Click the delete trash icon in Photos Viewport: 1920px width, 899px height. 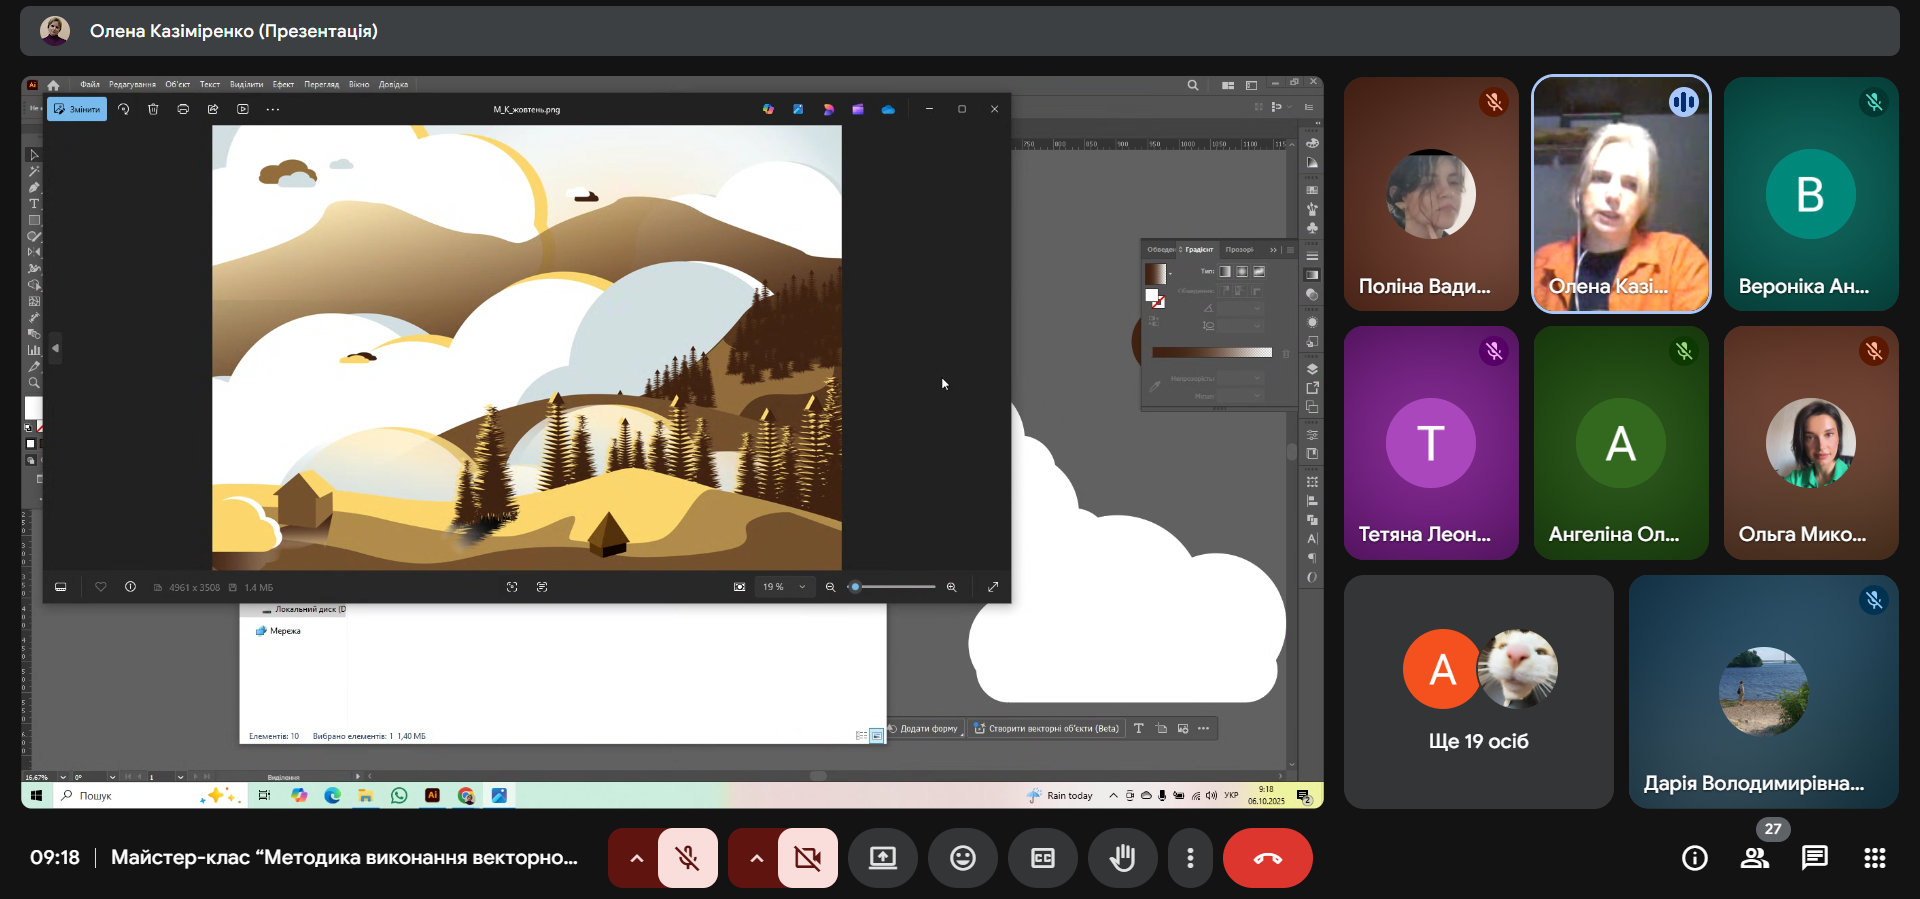tap(153, 109)
